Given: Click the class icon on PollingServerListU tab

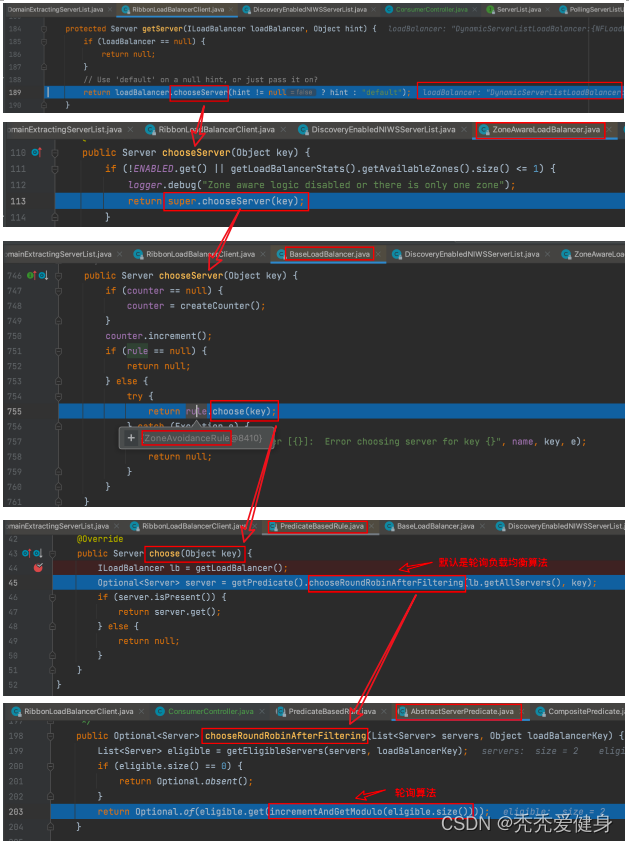Looking at the screenshot, I should click(563, 10).
